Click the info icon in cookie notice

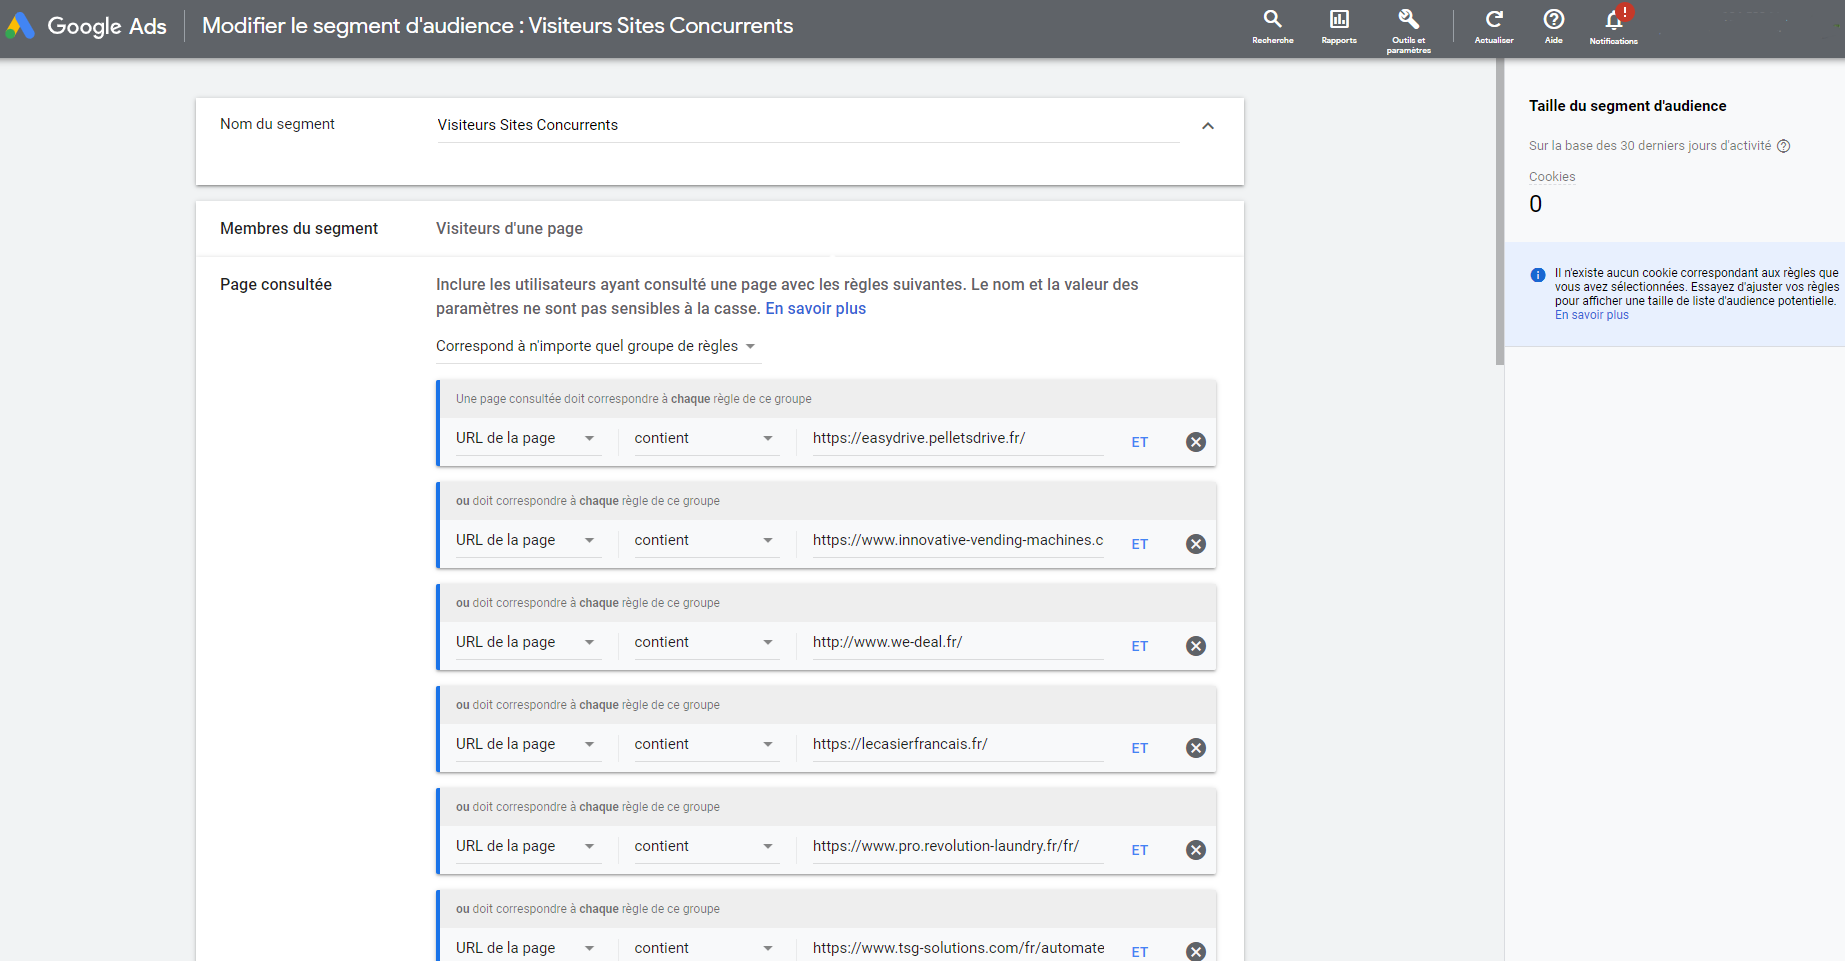[x=1537, y=275]
